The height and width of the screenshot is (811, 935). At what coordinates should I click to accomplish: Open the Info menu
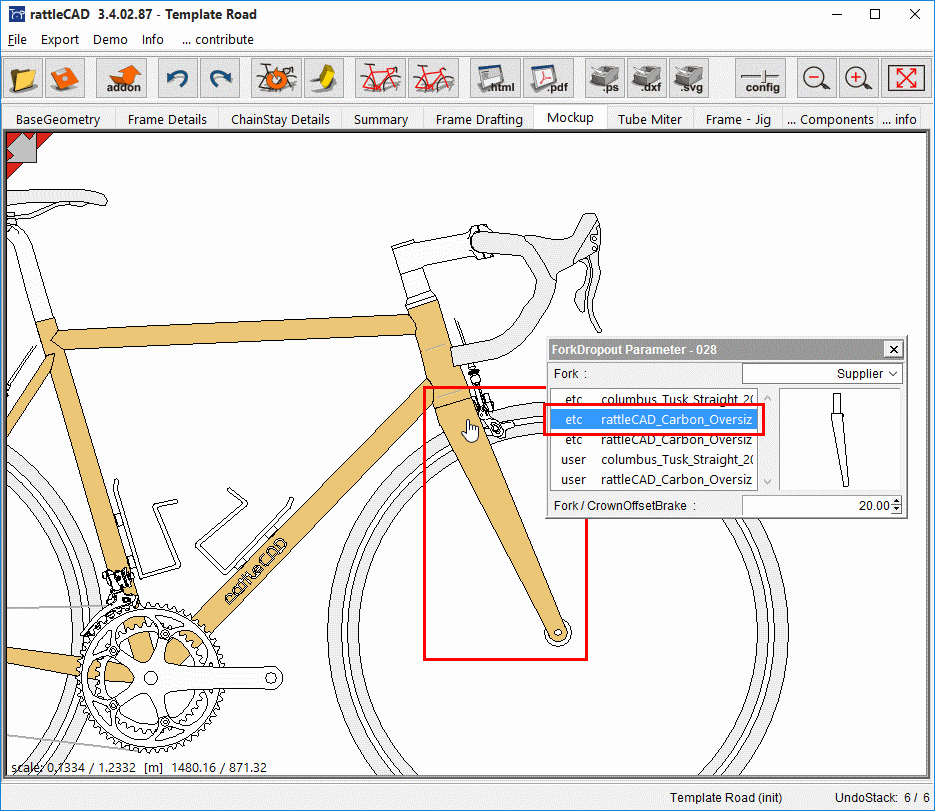[x=153, y=39]
